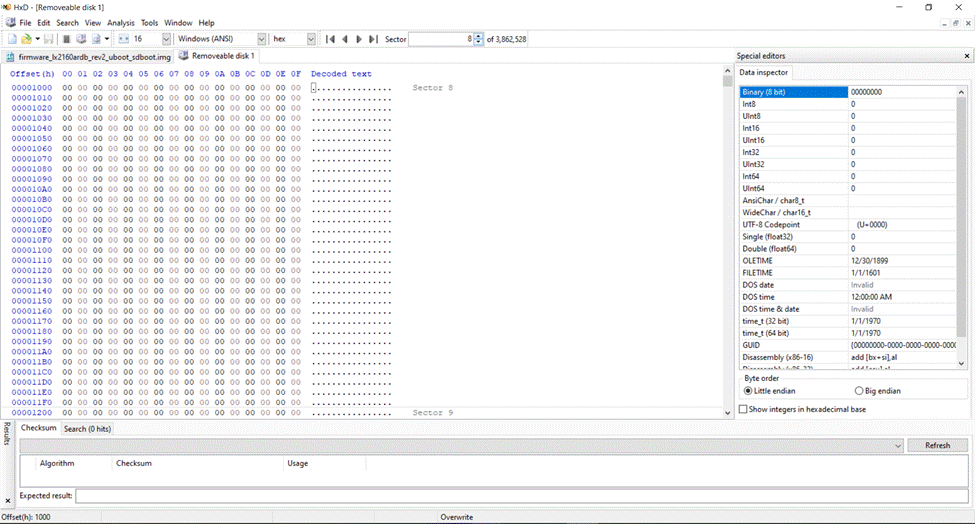Open the Window menu
This screenshot has width=975, height=524.
coord(178,23)
